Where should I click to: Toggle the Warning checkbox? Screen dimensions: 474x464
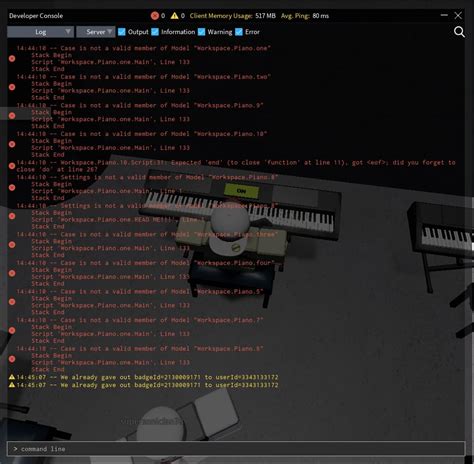pos(201,32)
